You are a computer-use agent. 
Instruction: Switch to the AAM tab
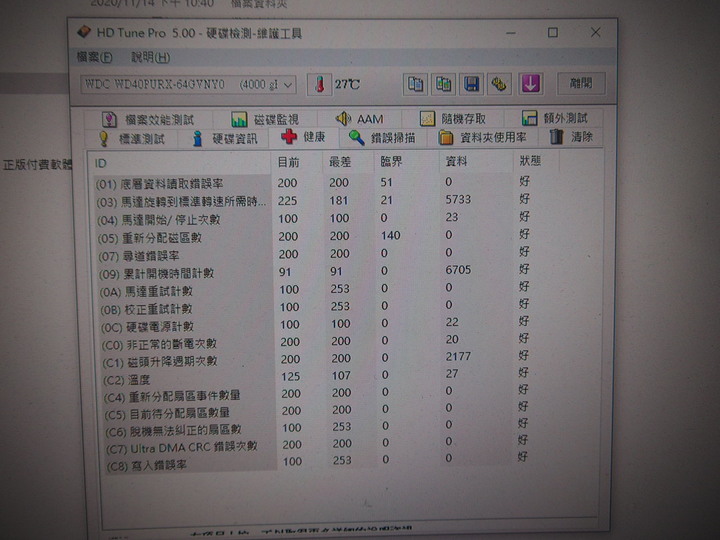360,119
